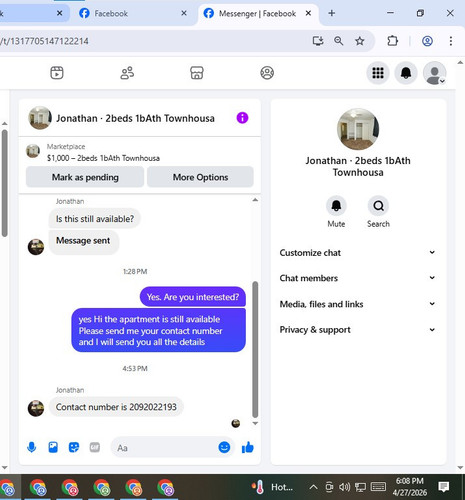465x500 pixels.
Task: Click the browser address bar URL
Action: 44,41
